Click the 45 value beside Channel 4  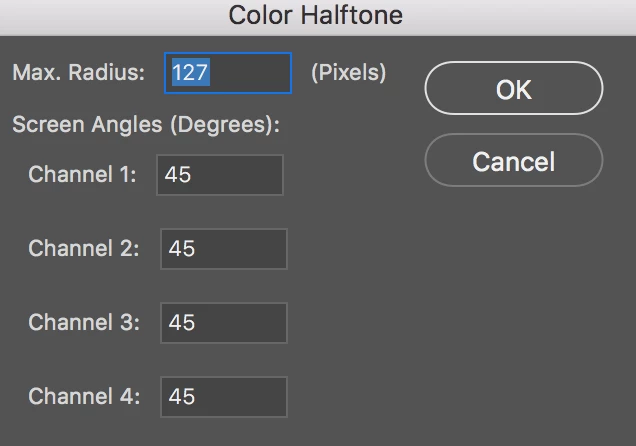click(x=182, y=397)
